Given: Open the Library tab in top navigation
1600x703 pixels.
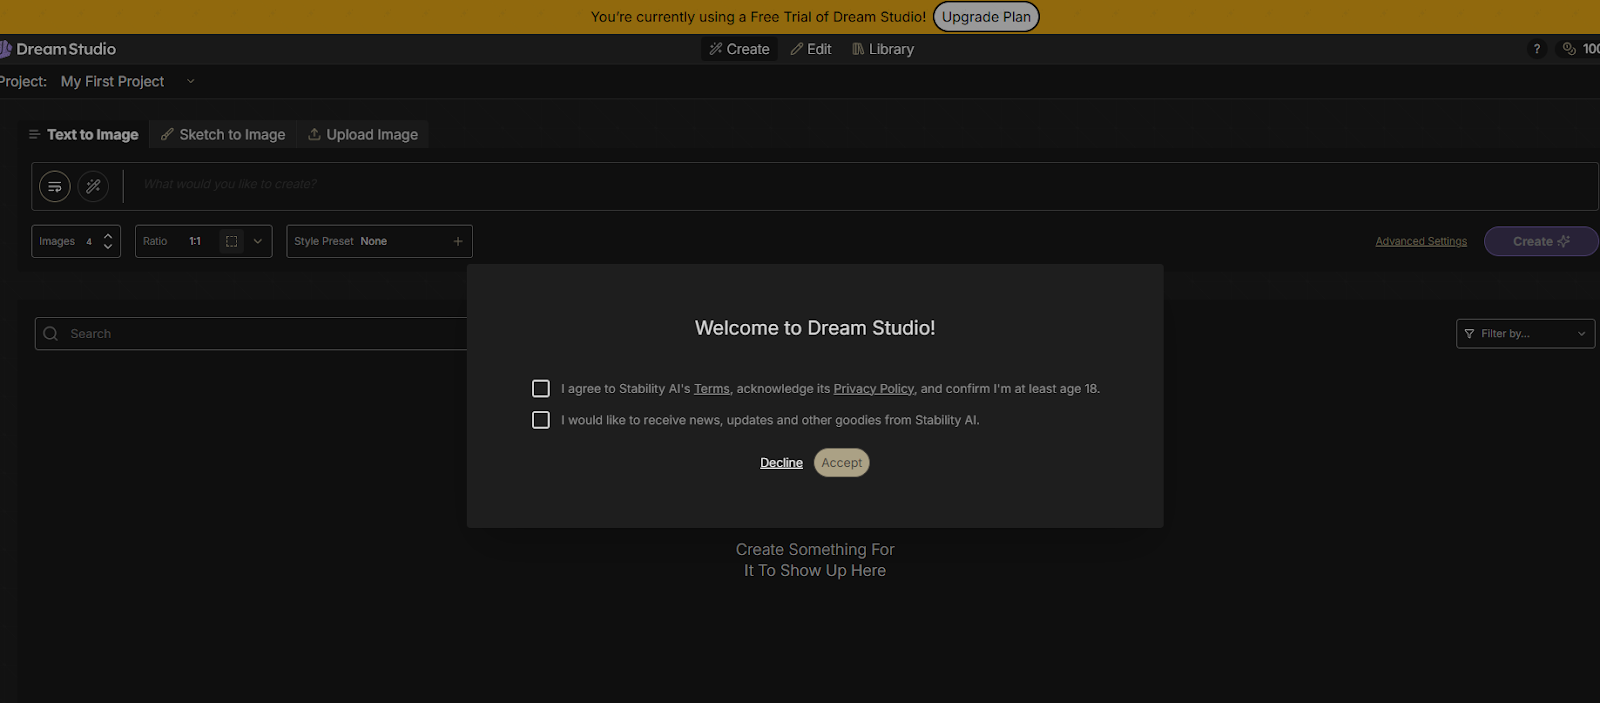Looking at the screenshot, I should [x=883, y=49].
